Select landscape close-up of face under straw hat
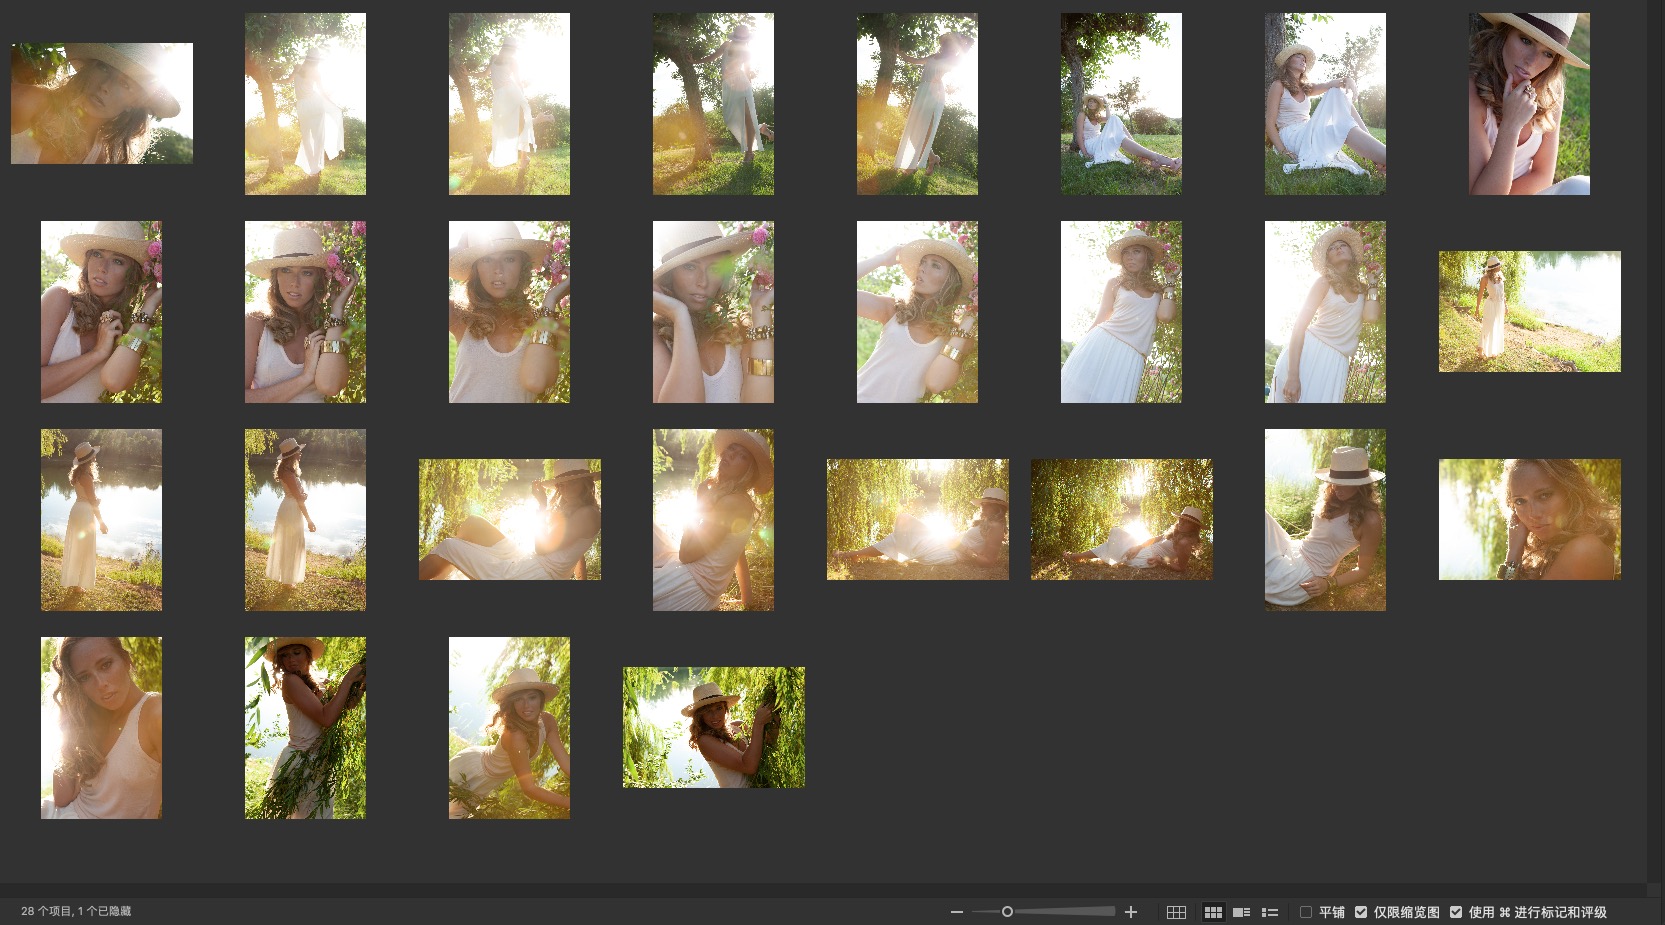Image resolution: width=1665 pixels, height=925 pixels. 102,103
